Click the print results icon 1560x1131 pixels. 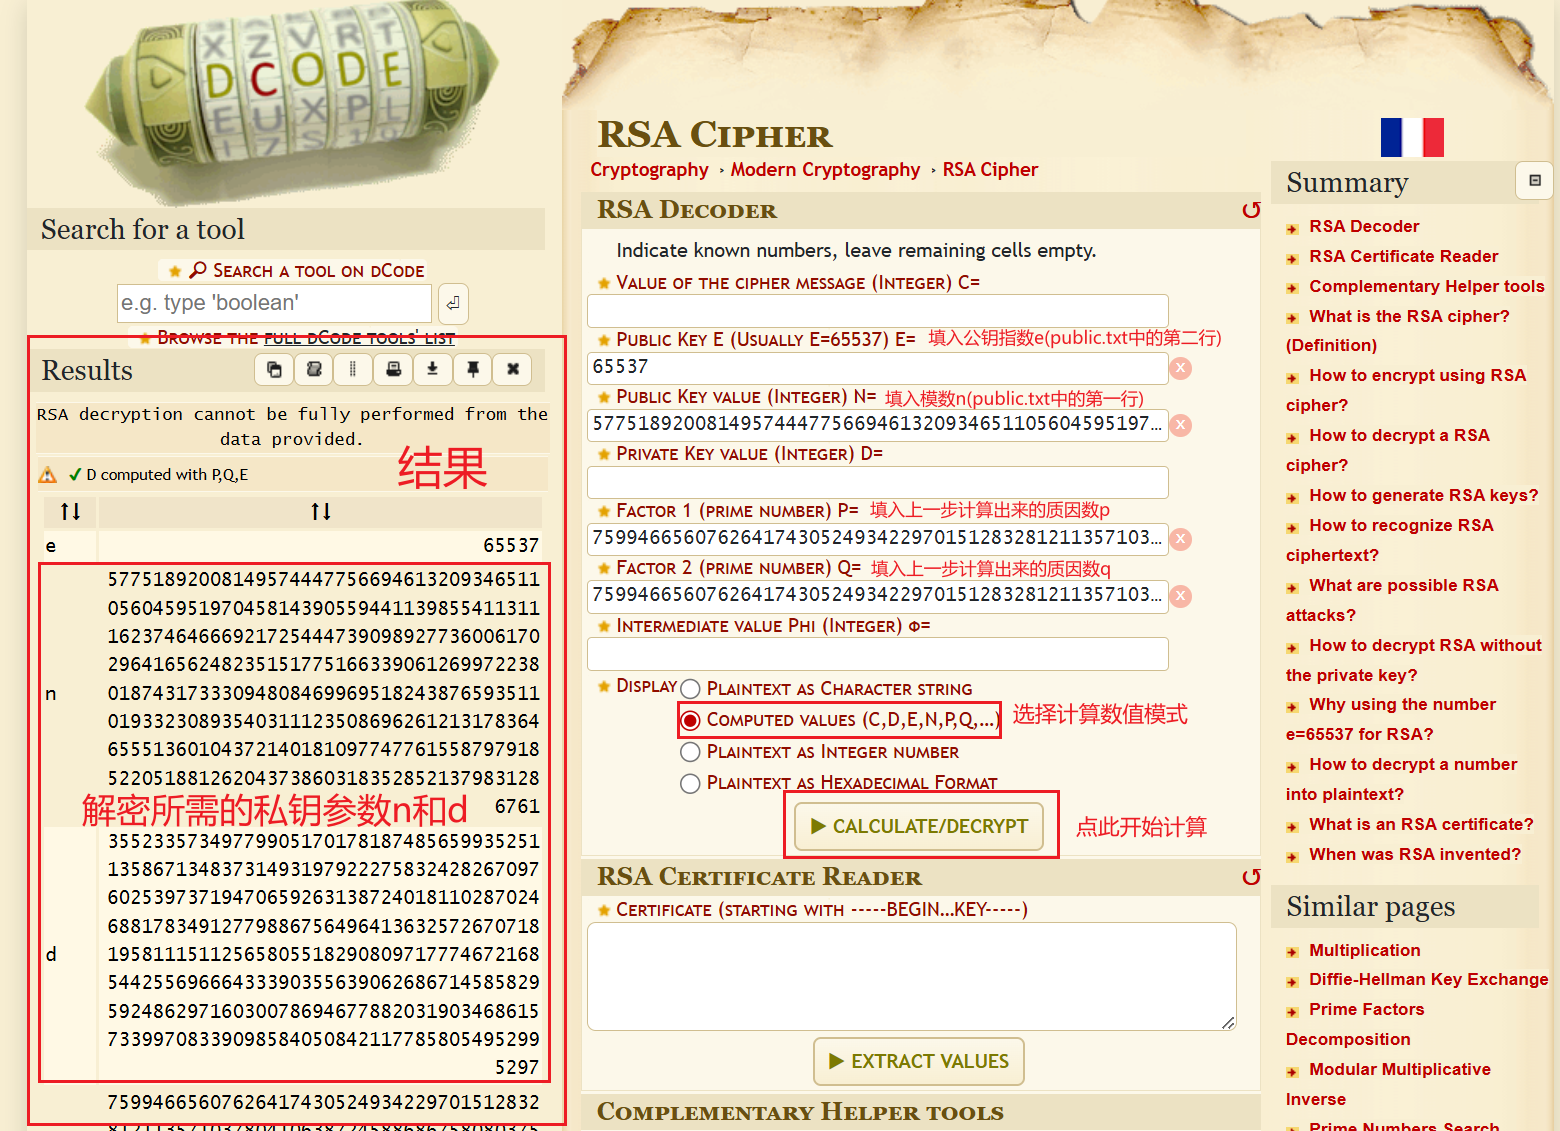point(393,370)
